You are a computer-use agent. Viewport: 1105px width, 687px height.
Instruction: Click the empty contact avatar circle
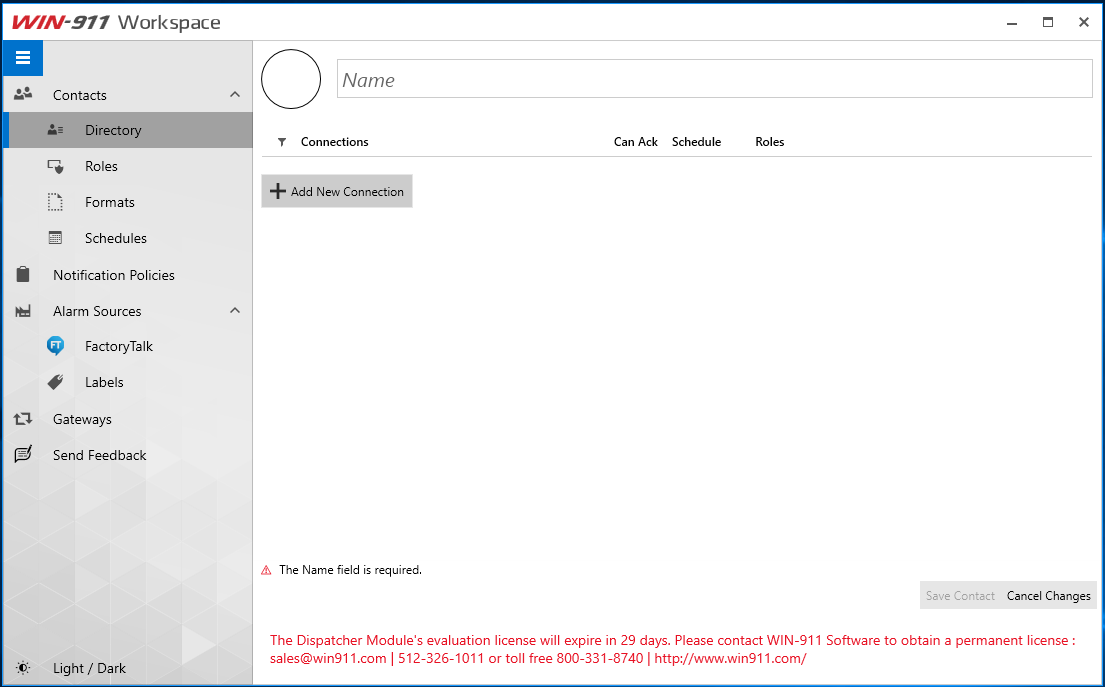click(291, 79)
